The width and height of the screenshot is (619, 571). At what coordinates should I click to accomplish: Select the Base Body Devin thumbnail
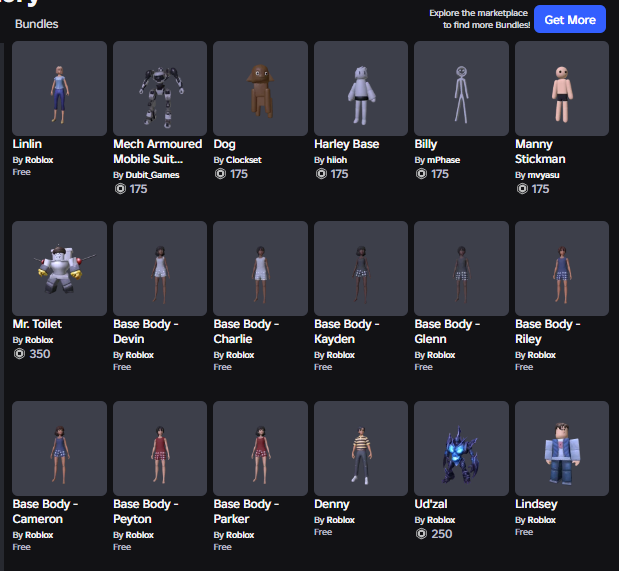160,269
